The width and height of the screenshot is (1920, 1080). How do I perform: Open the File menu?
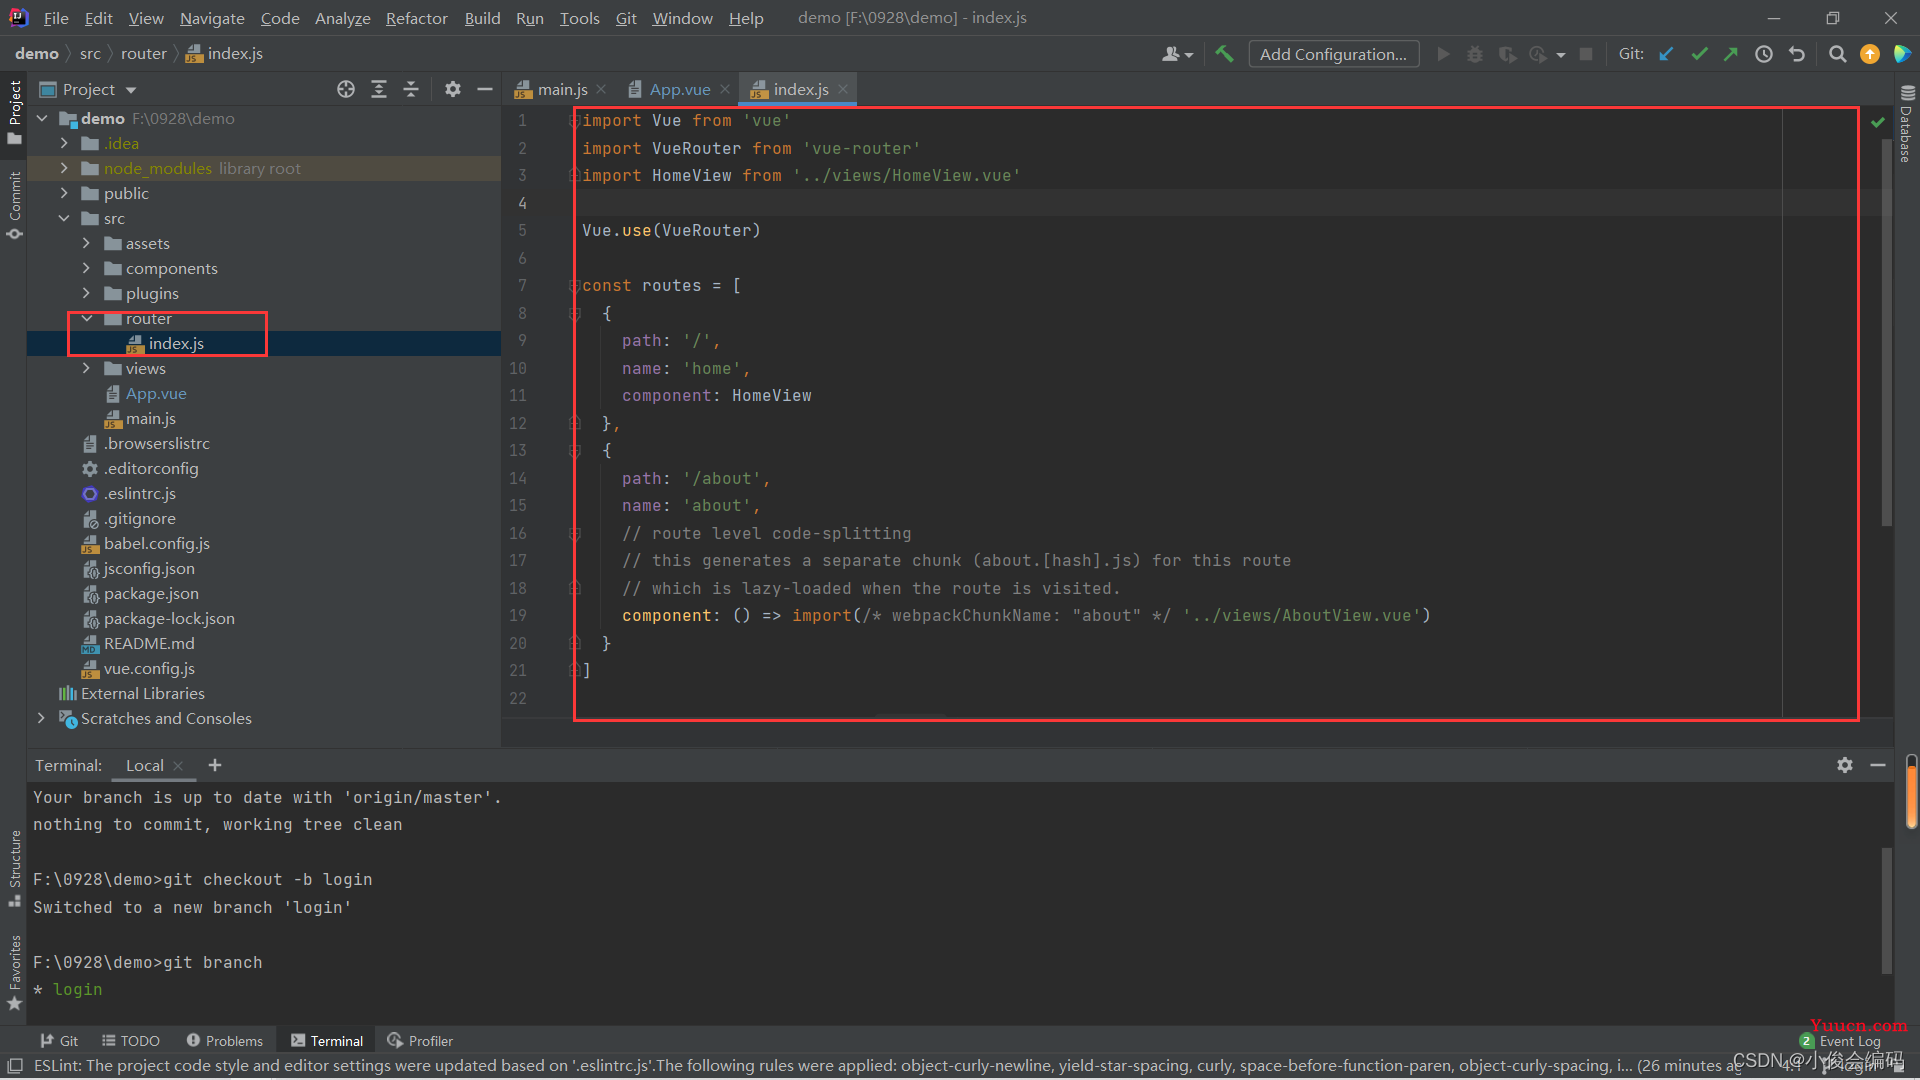(56, 18)
